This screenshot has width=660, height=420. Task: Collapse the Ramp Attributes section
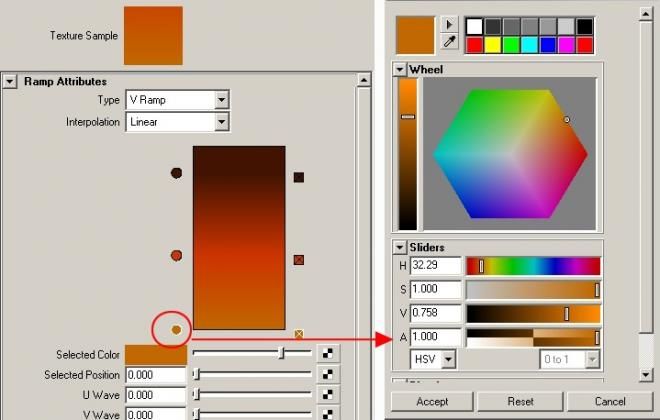[10, 81]
